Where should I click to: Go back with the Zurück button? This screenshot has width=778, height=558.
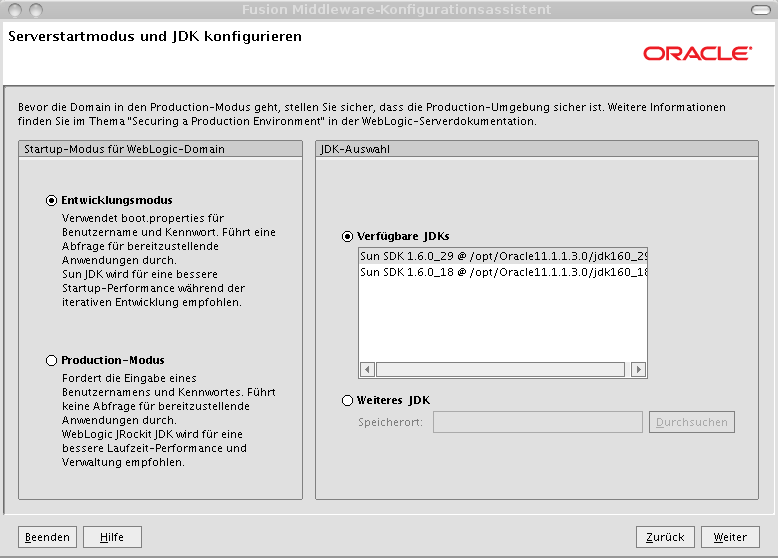point(665,537)
